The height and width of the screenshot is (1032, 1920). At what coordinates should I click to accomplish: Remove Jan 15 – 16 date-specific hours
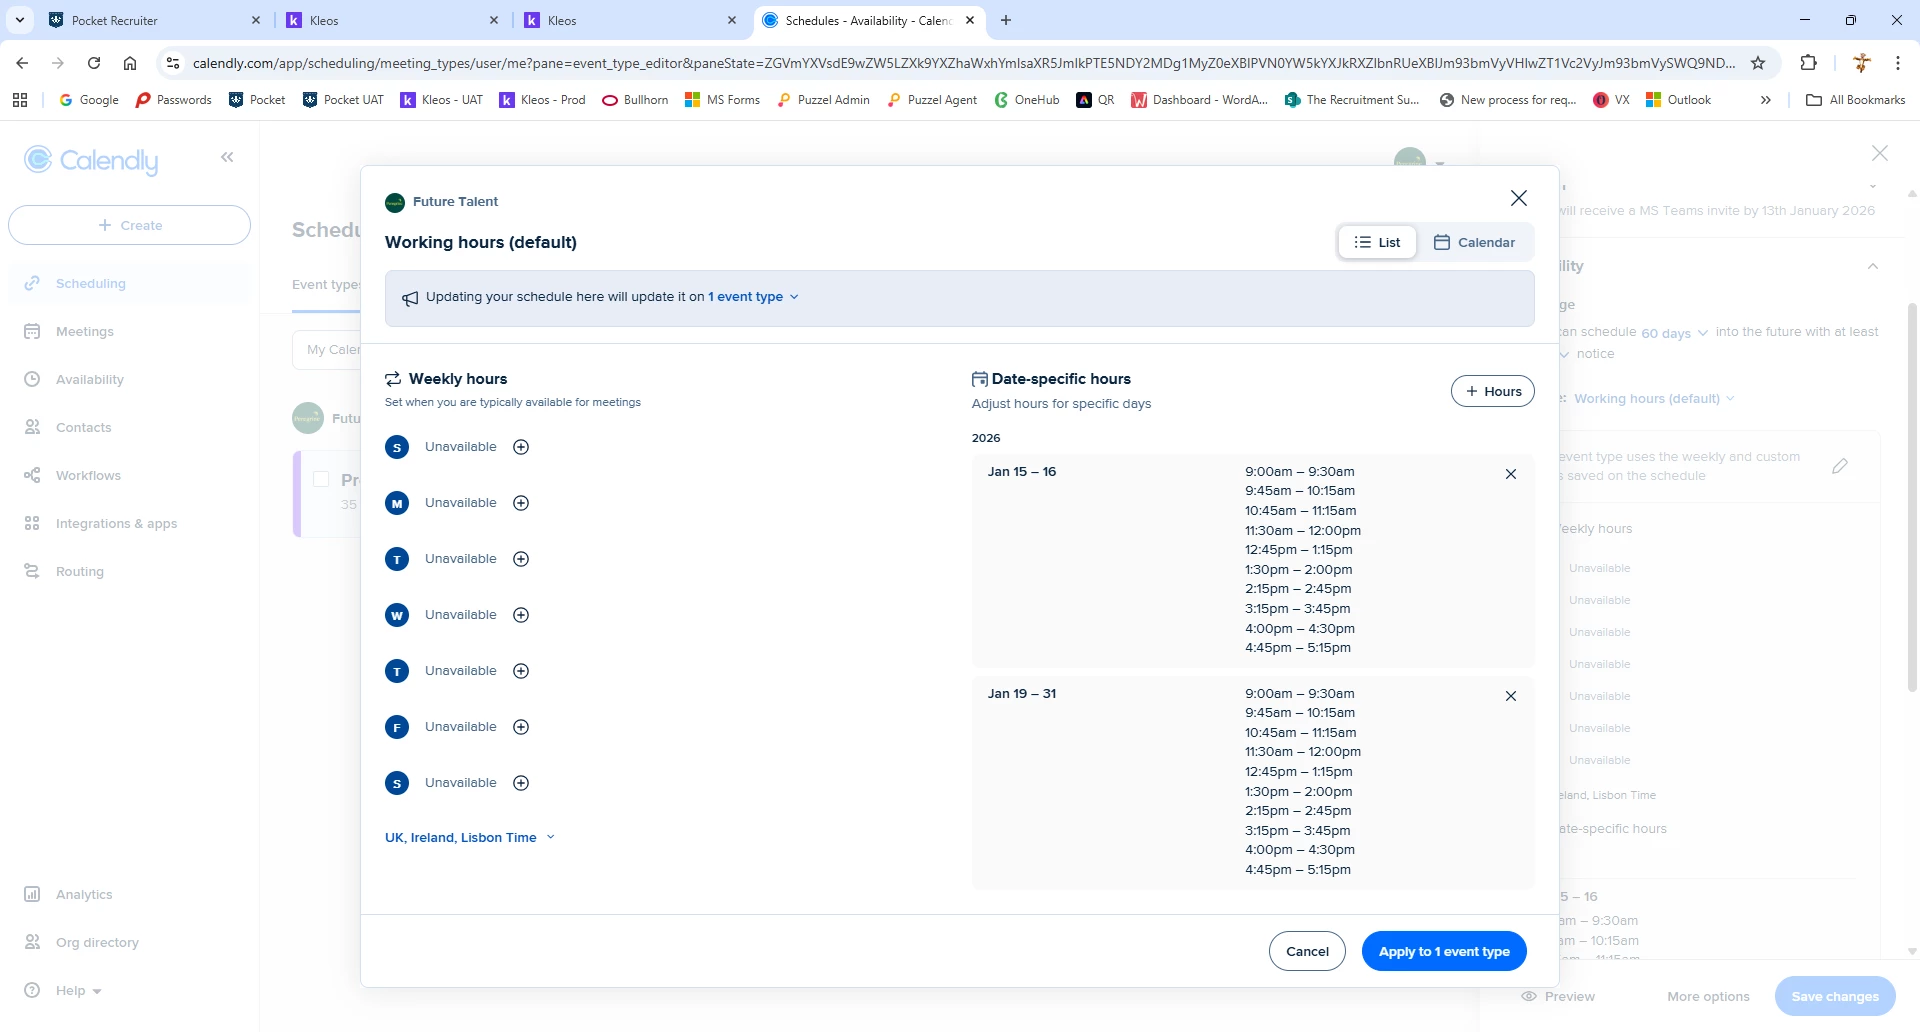pyautogui.click(x=1511, y=474)
